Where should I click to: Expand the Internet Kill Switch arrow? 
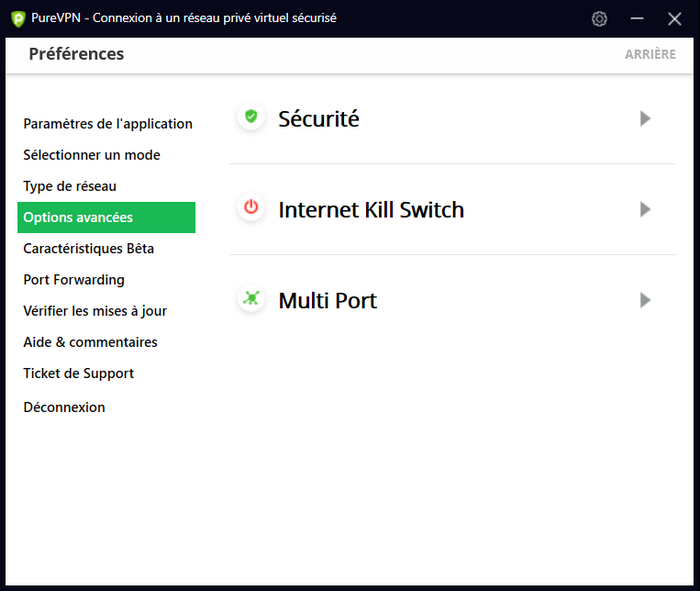pos(645,209)
